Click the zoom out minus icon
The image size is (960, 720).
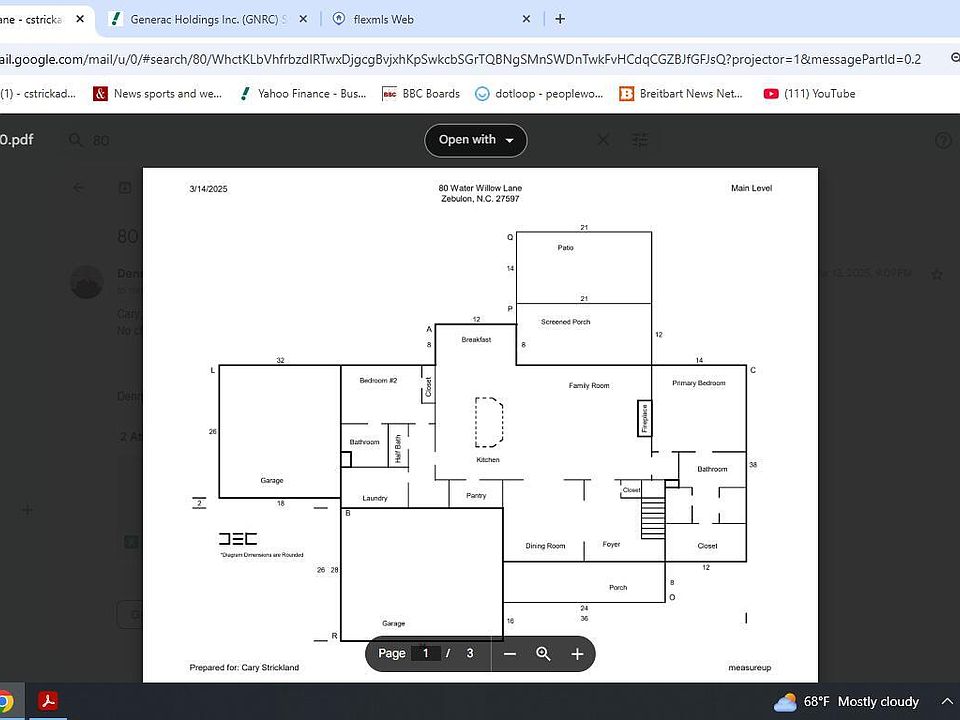(x=510, y=654)
